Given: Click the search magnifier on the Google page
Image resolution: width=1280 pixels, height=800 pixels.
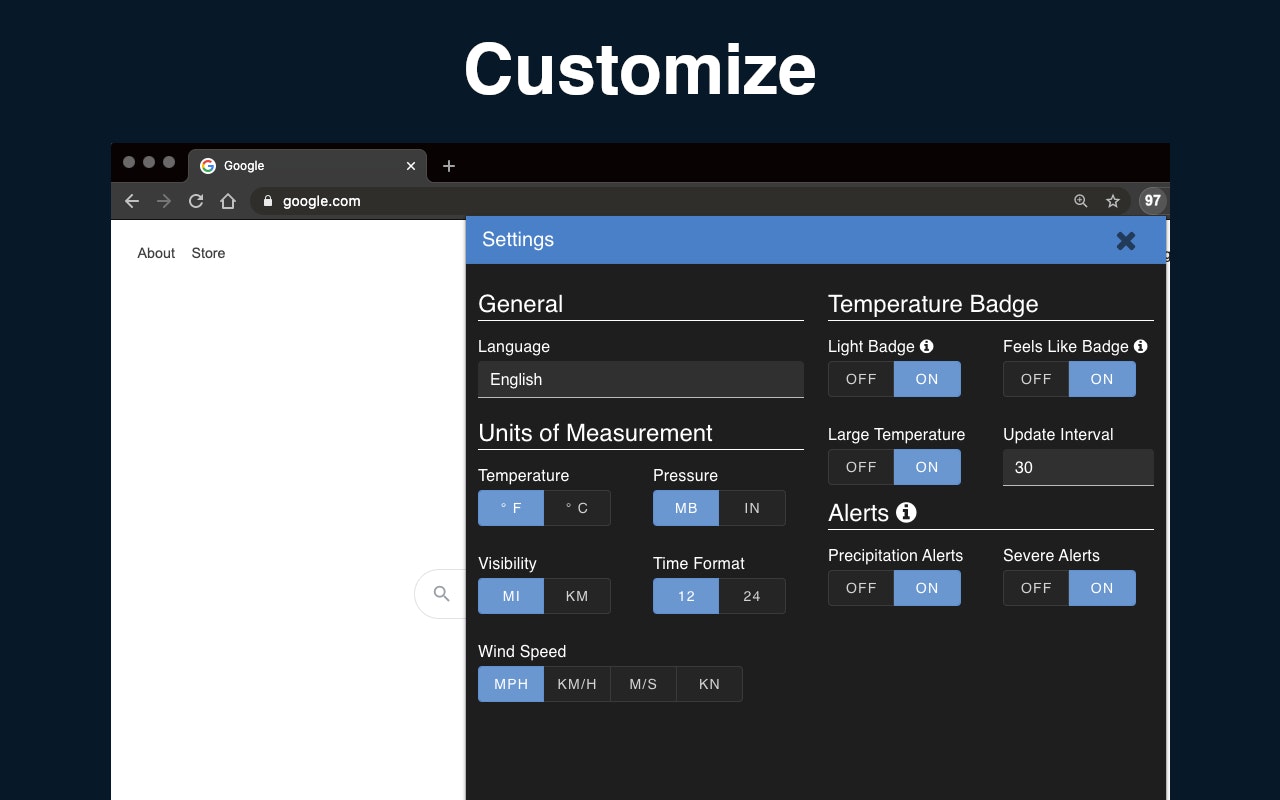Looking at the screenshot, I should (x=439, y=594).
